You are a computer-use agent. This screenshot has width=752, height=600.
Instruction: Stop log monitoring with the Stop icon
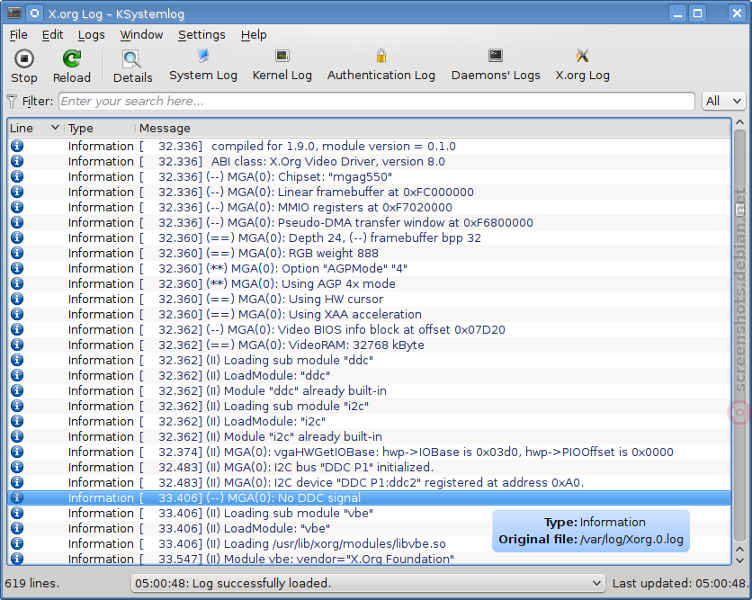click(x=24, y=66)
